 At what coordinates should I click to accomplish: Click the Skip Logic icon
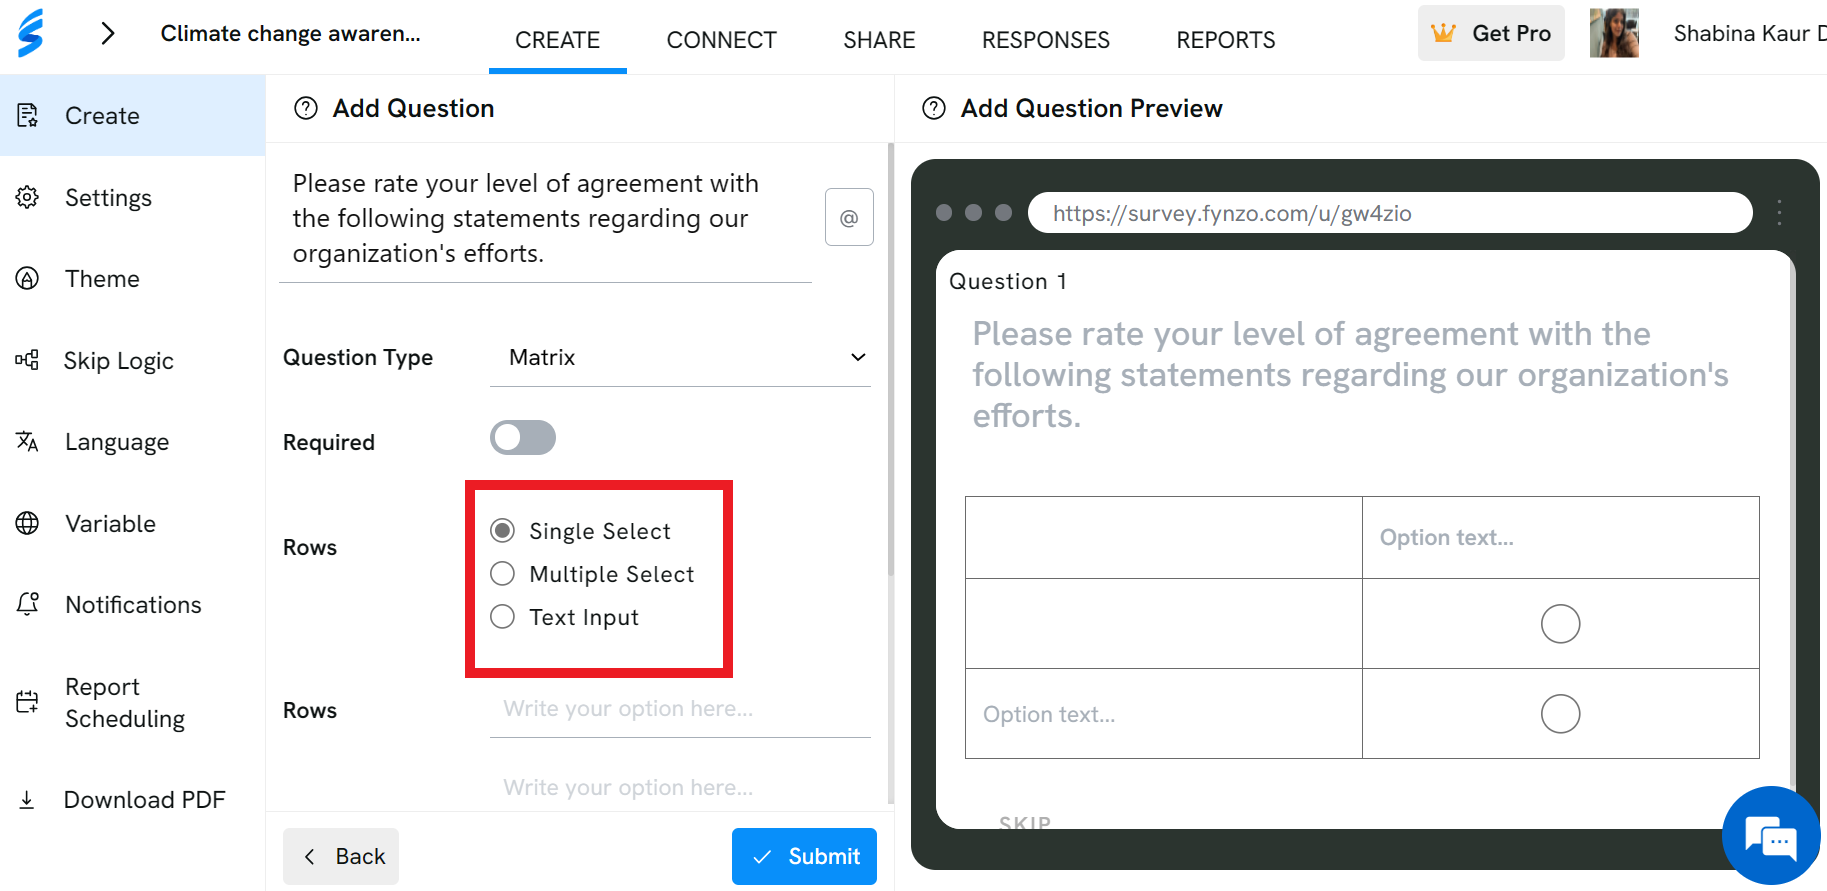pos(27,360)
